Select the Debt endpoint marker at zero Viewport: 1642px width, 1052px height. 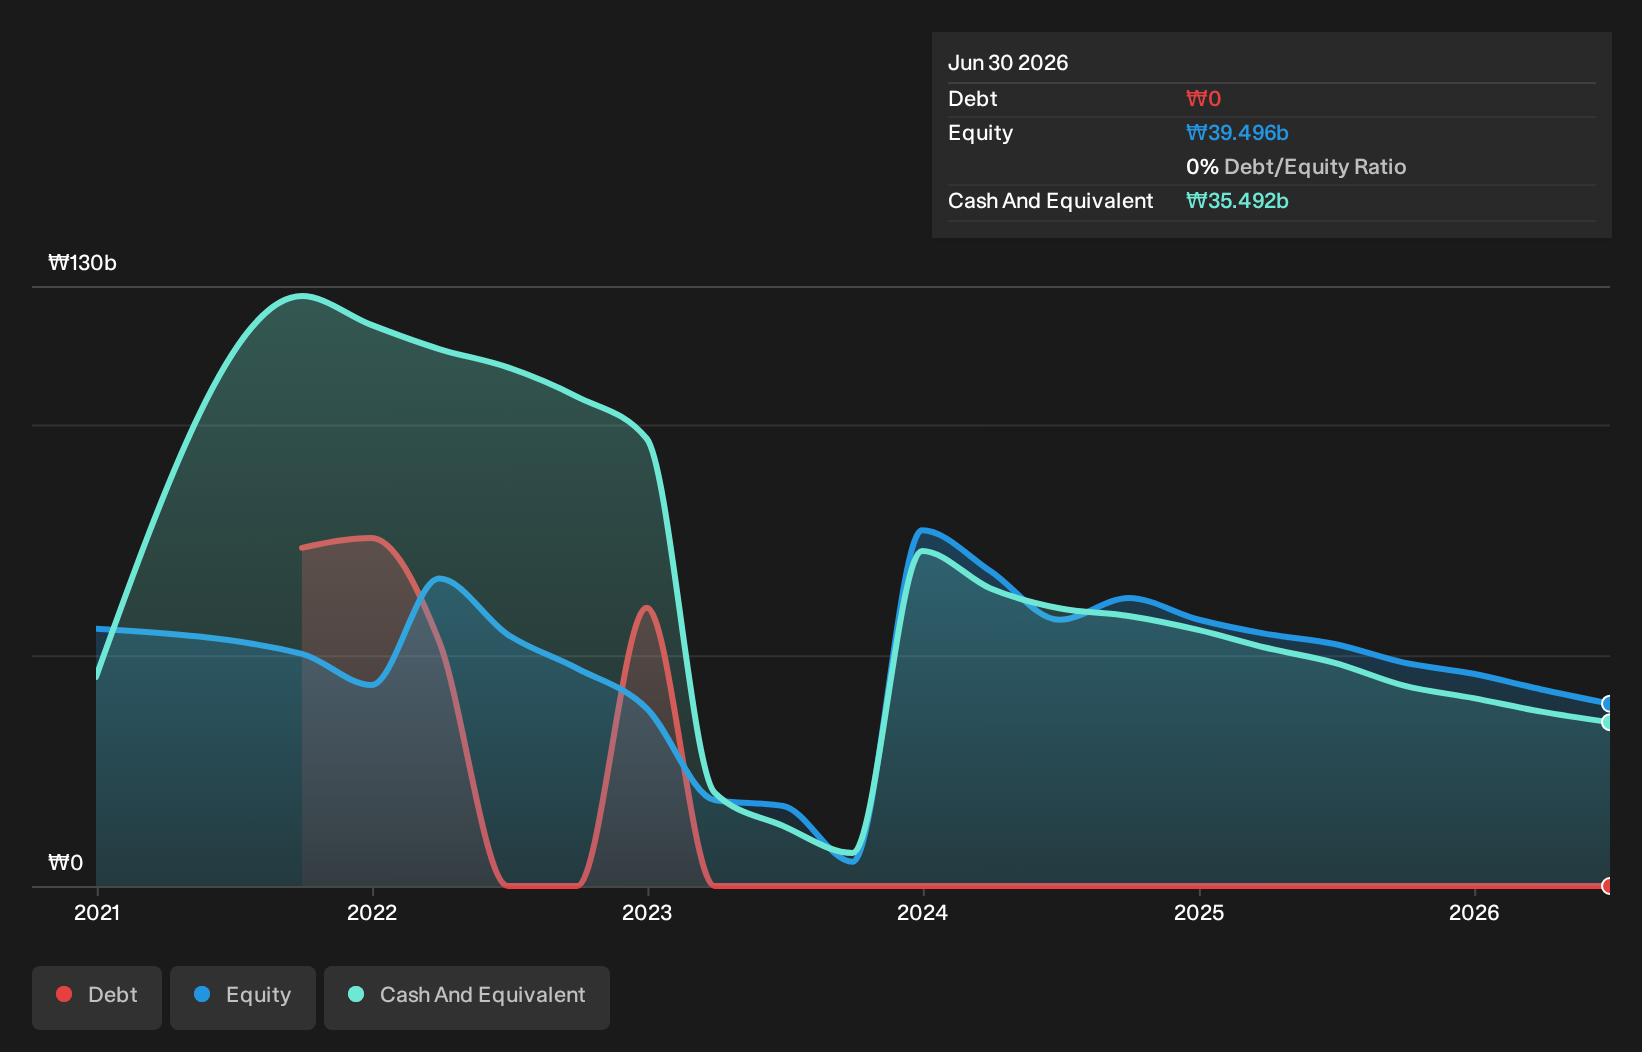click(1608, 886)
